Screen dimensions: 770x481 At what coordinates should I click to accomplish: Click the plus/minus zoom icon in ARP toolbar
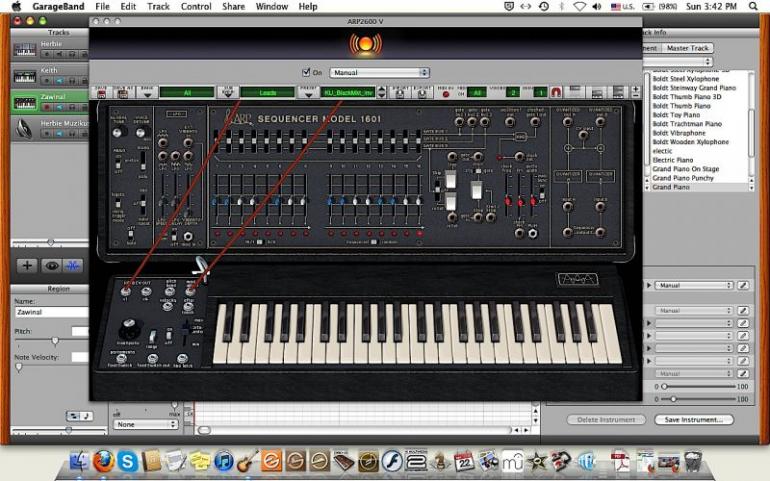[x=635, y=92]
